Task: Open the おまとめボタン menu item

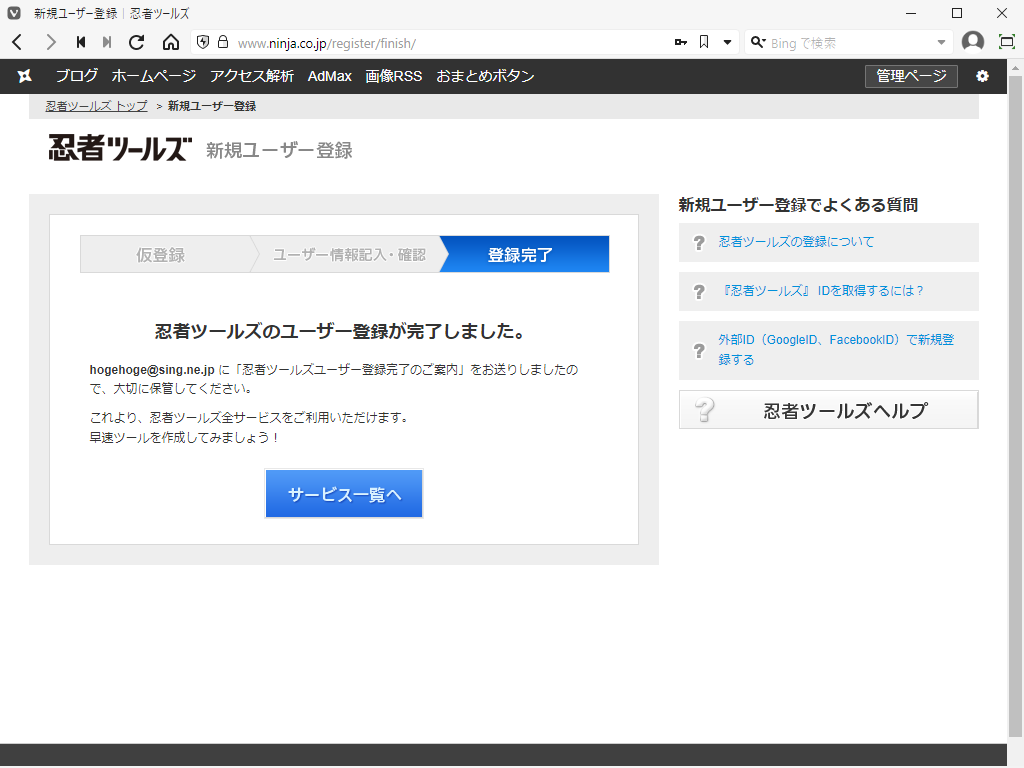Action: coord(485,76)
